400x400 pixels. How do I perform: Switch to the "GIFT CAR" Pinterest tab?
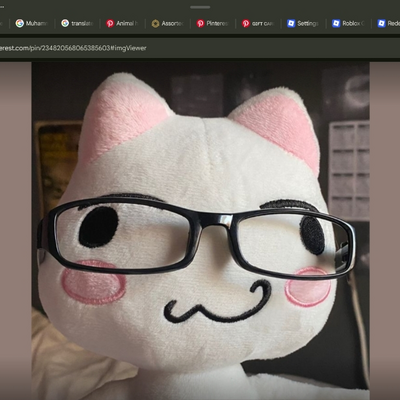coord(258,23)
